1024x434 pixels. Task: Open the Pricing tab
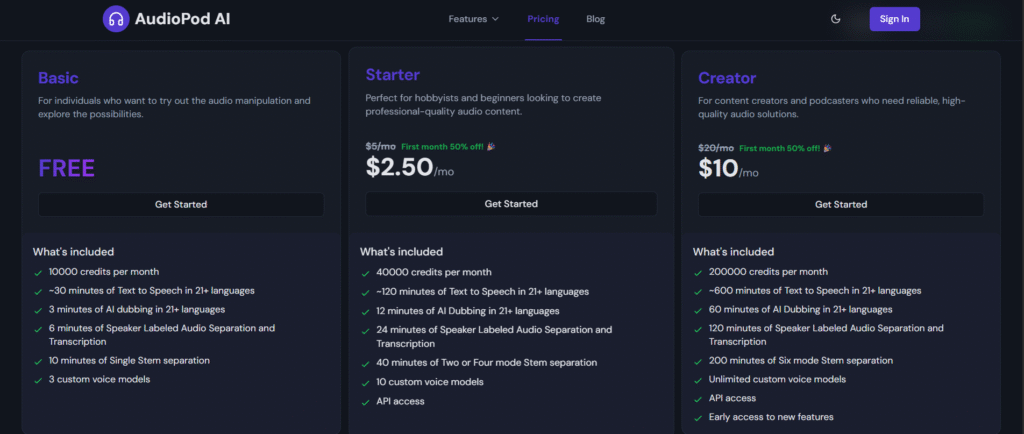pyautogui.click(x=543, y=19)
